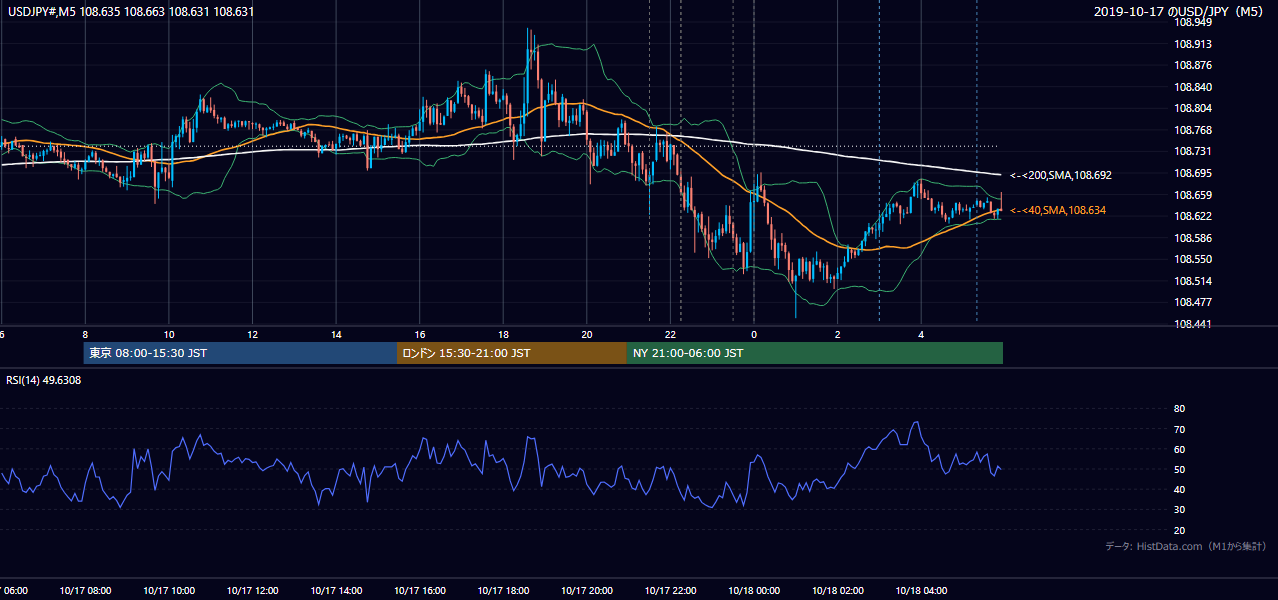Click price axis value 108.441
The height and width of the screenshot is (600, 1278).
pyautogui.click(x=1191, y=324)
